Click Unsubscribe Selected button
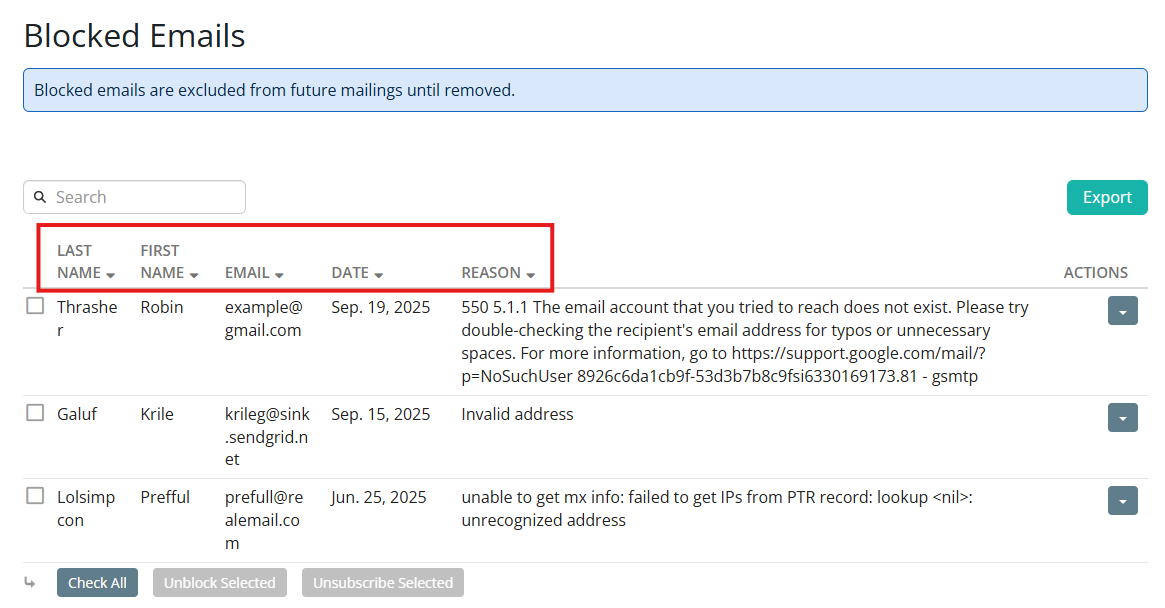This screenshot has width=1165, height=608. (x=382, y=583)
